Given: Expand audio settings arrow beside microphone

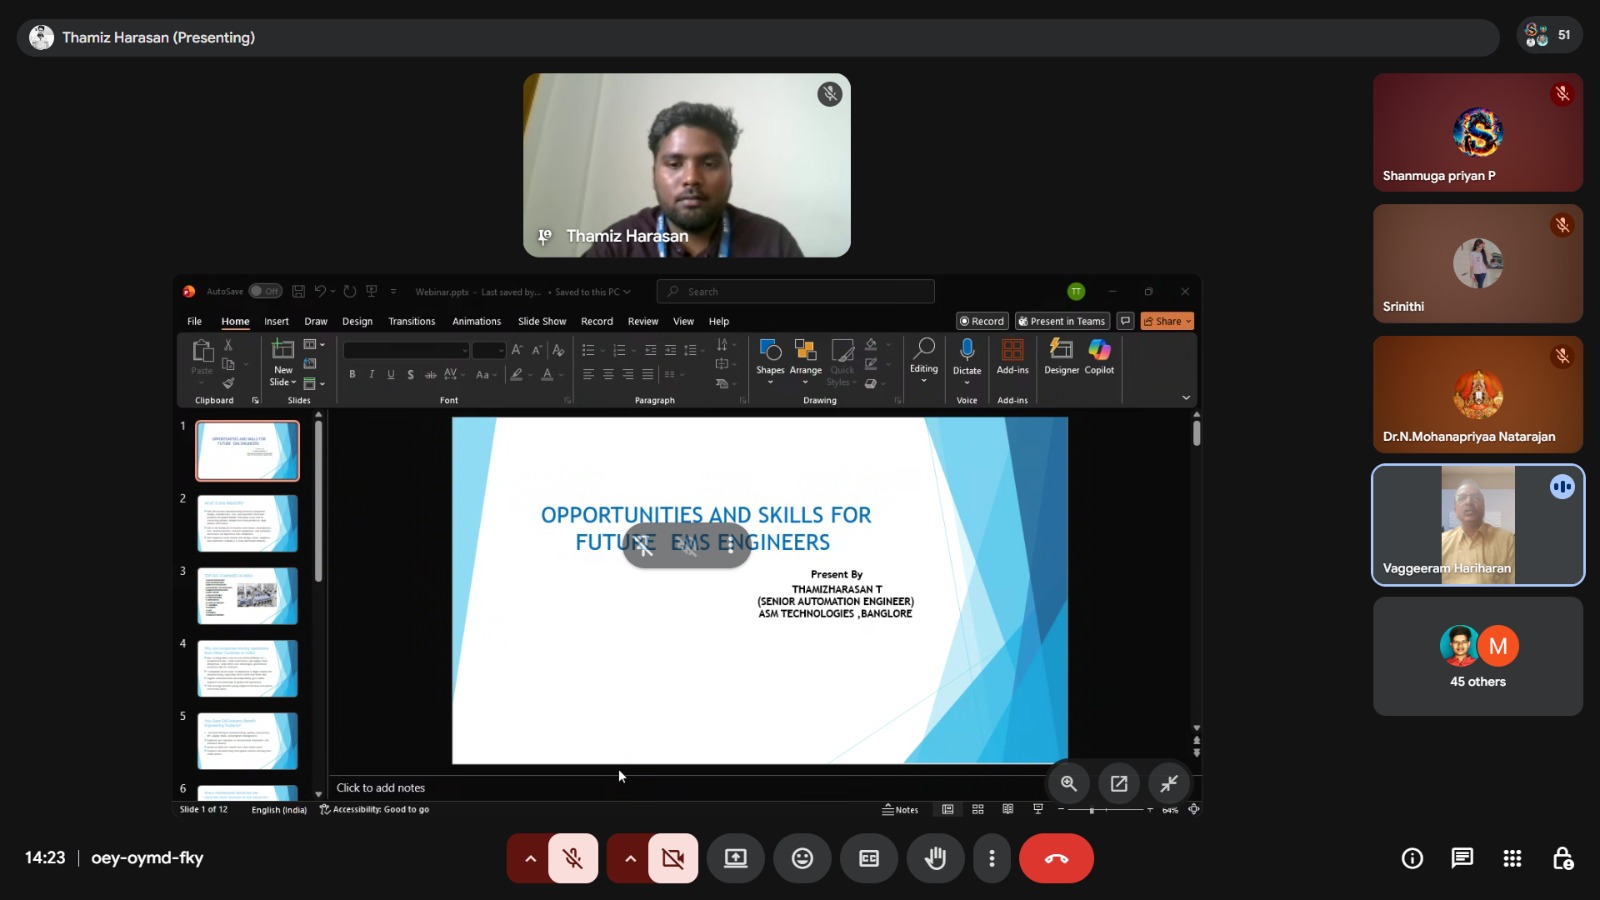Looking at the screenshot, I should coord(530,858).
